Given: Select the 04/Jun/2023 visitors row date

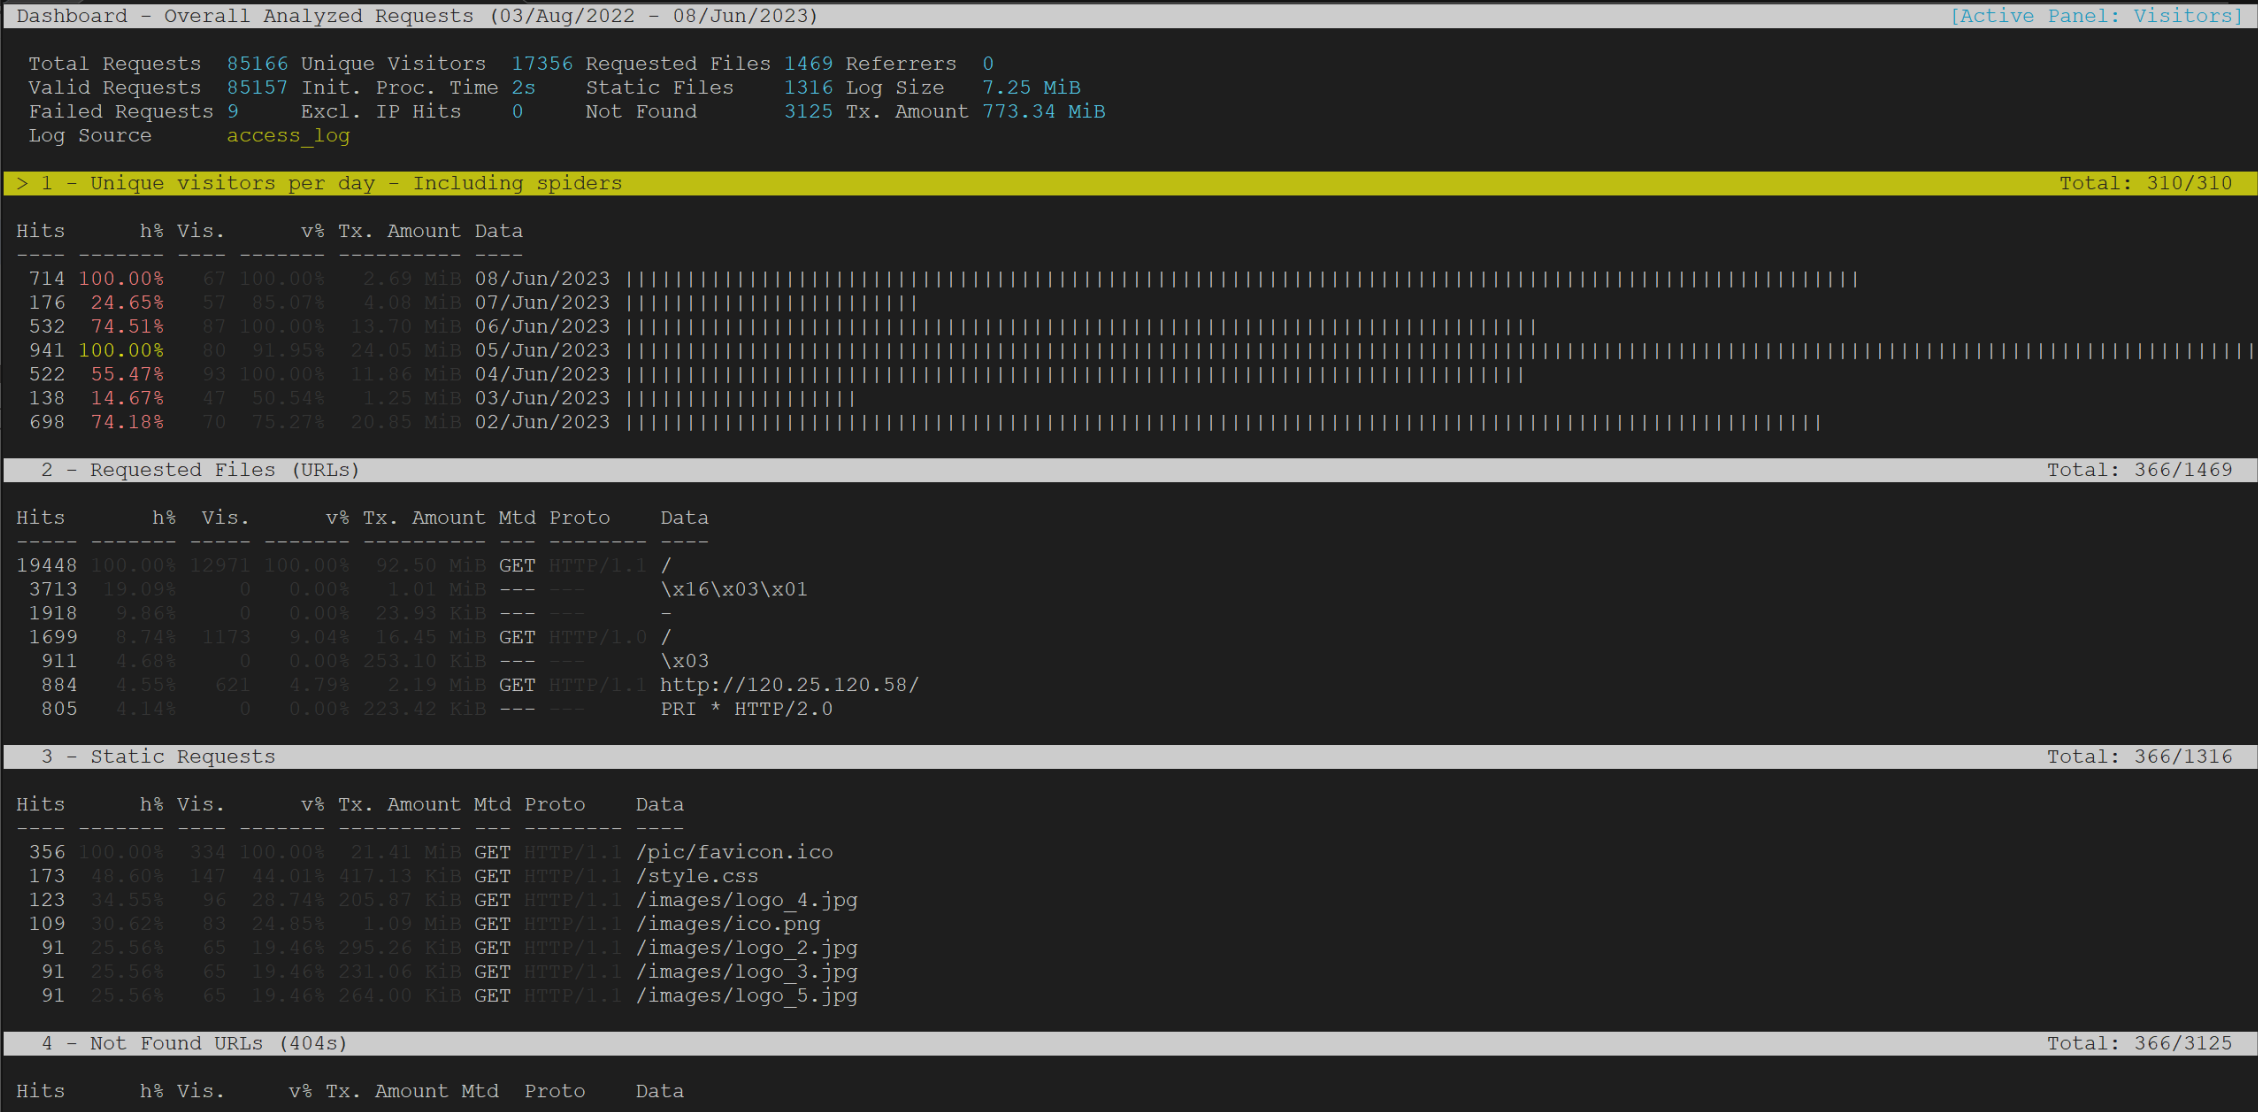Looking at the screenshot, I should [542, 375].
